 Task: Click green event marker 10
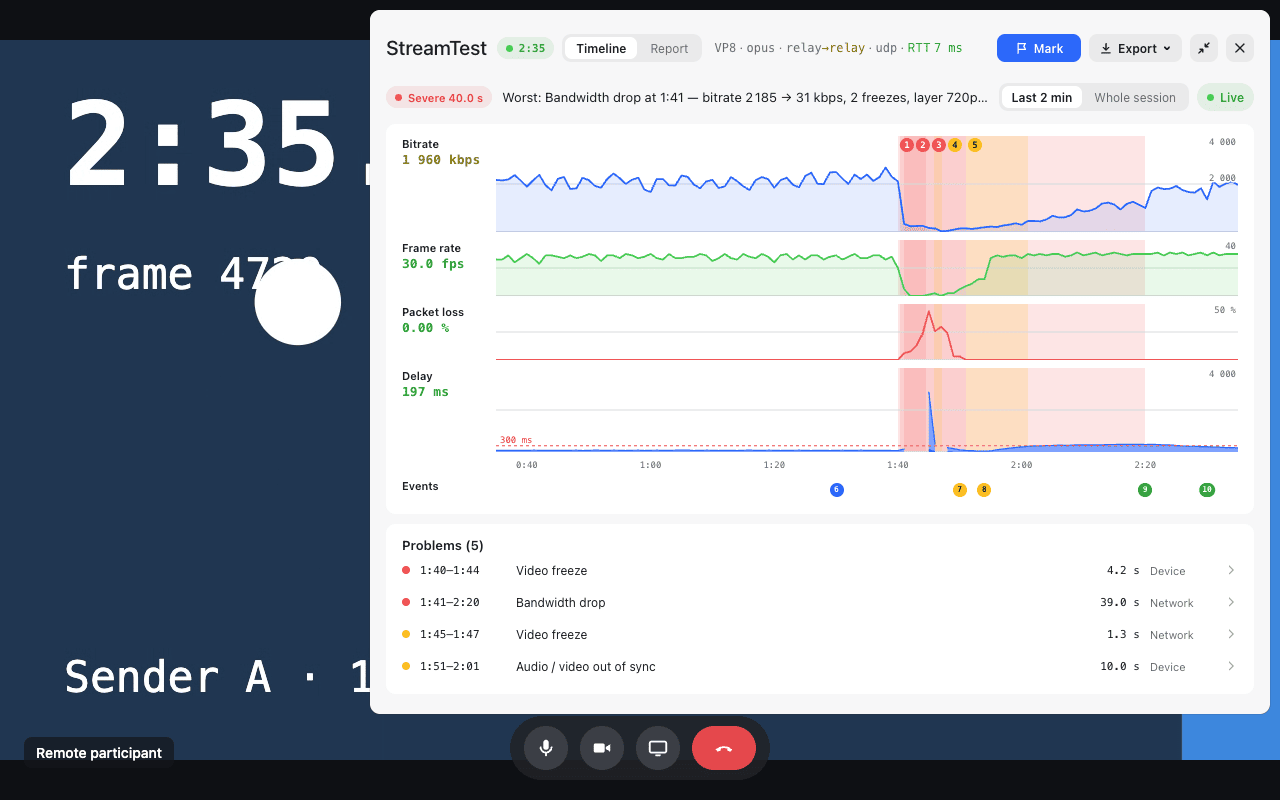(1207, 490)
